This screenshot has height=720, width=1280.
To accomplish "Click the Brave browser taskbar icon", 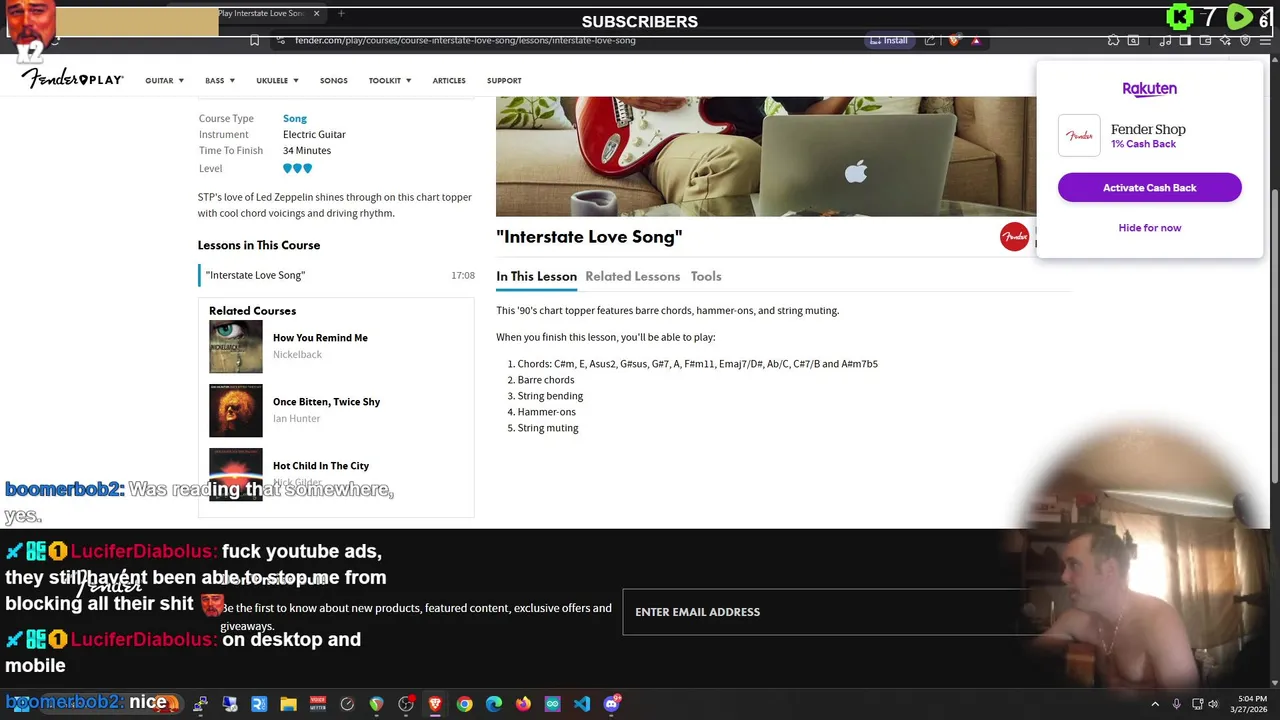I will [x=435, y=704].
